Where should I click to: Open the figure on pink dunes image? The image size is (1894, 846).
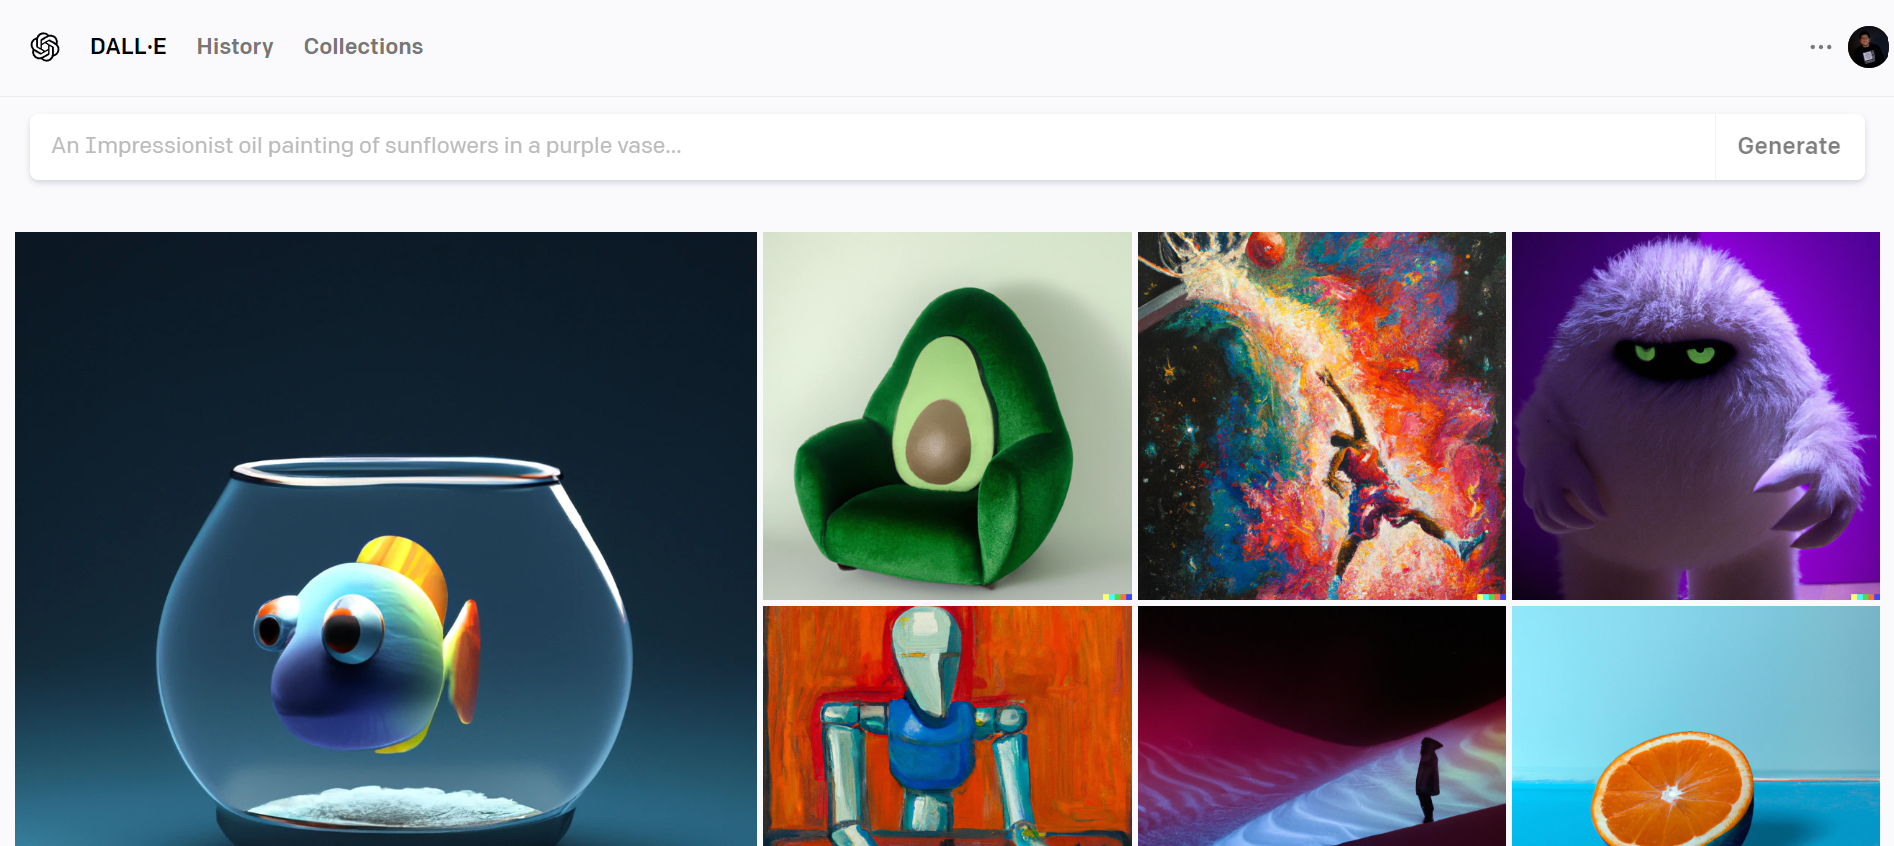[1322, 726]
